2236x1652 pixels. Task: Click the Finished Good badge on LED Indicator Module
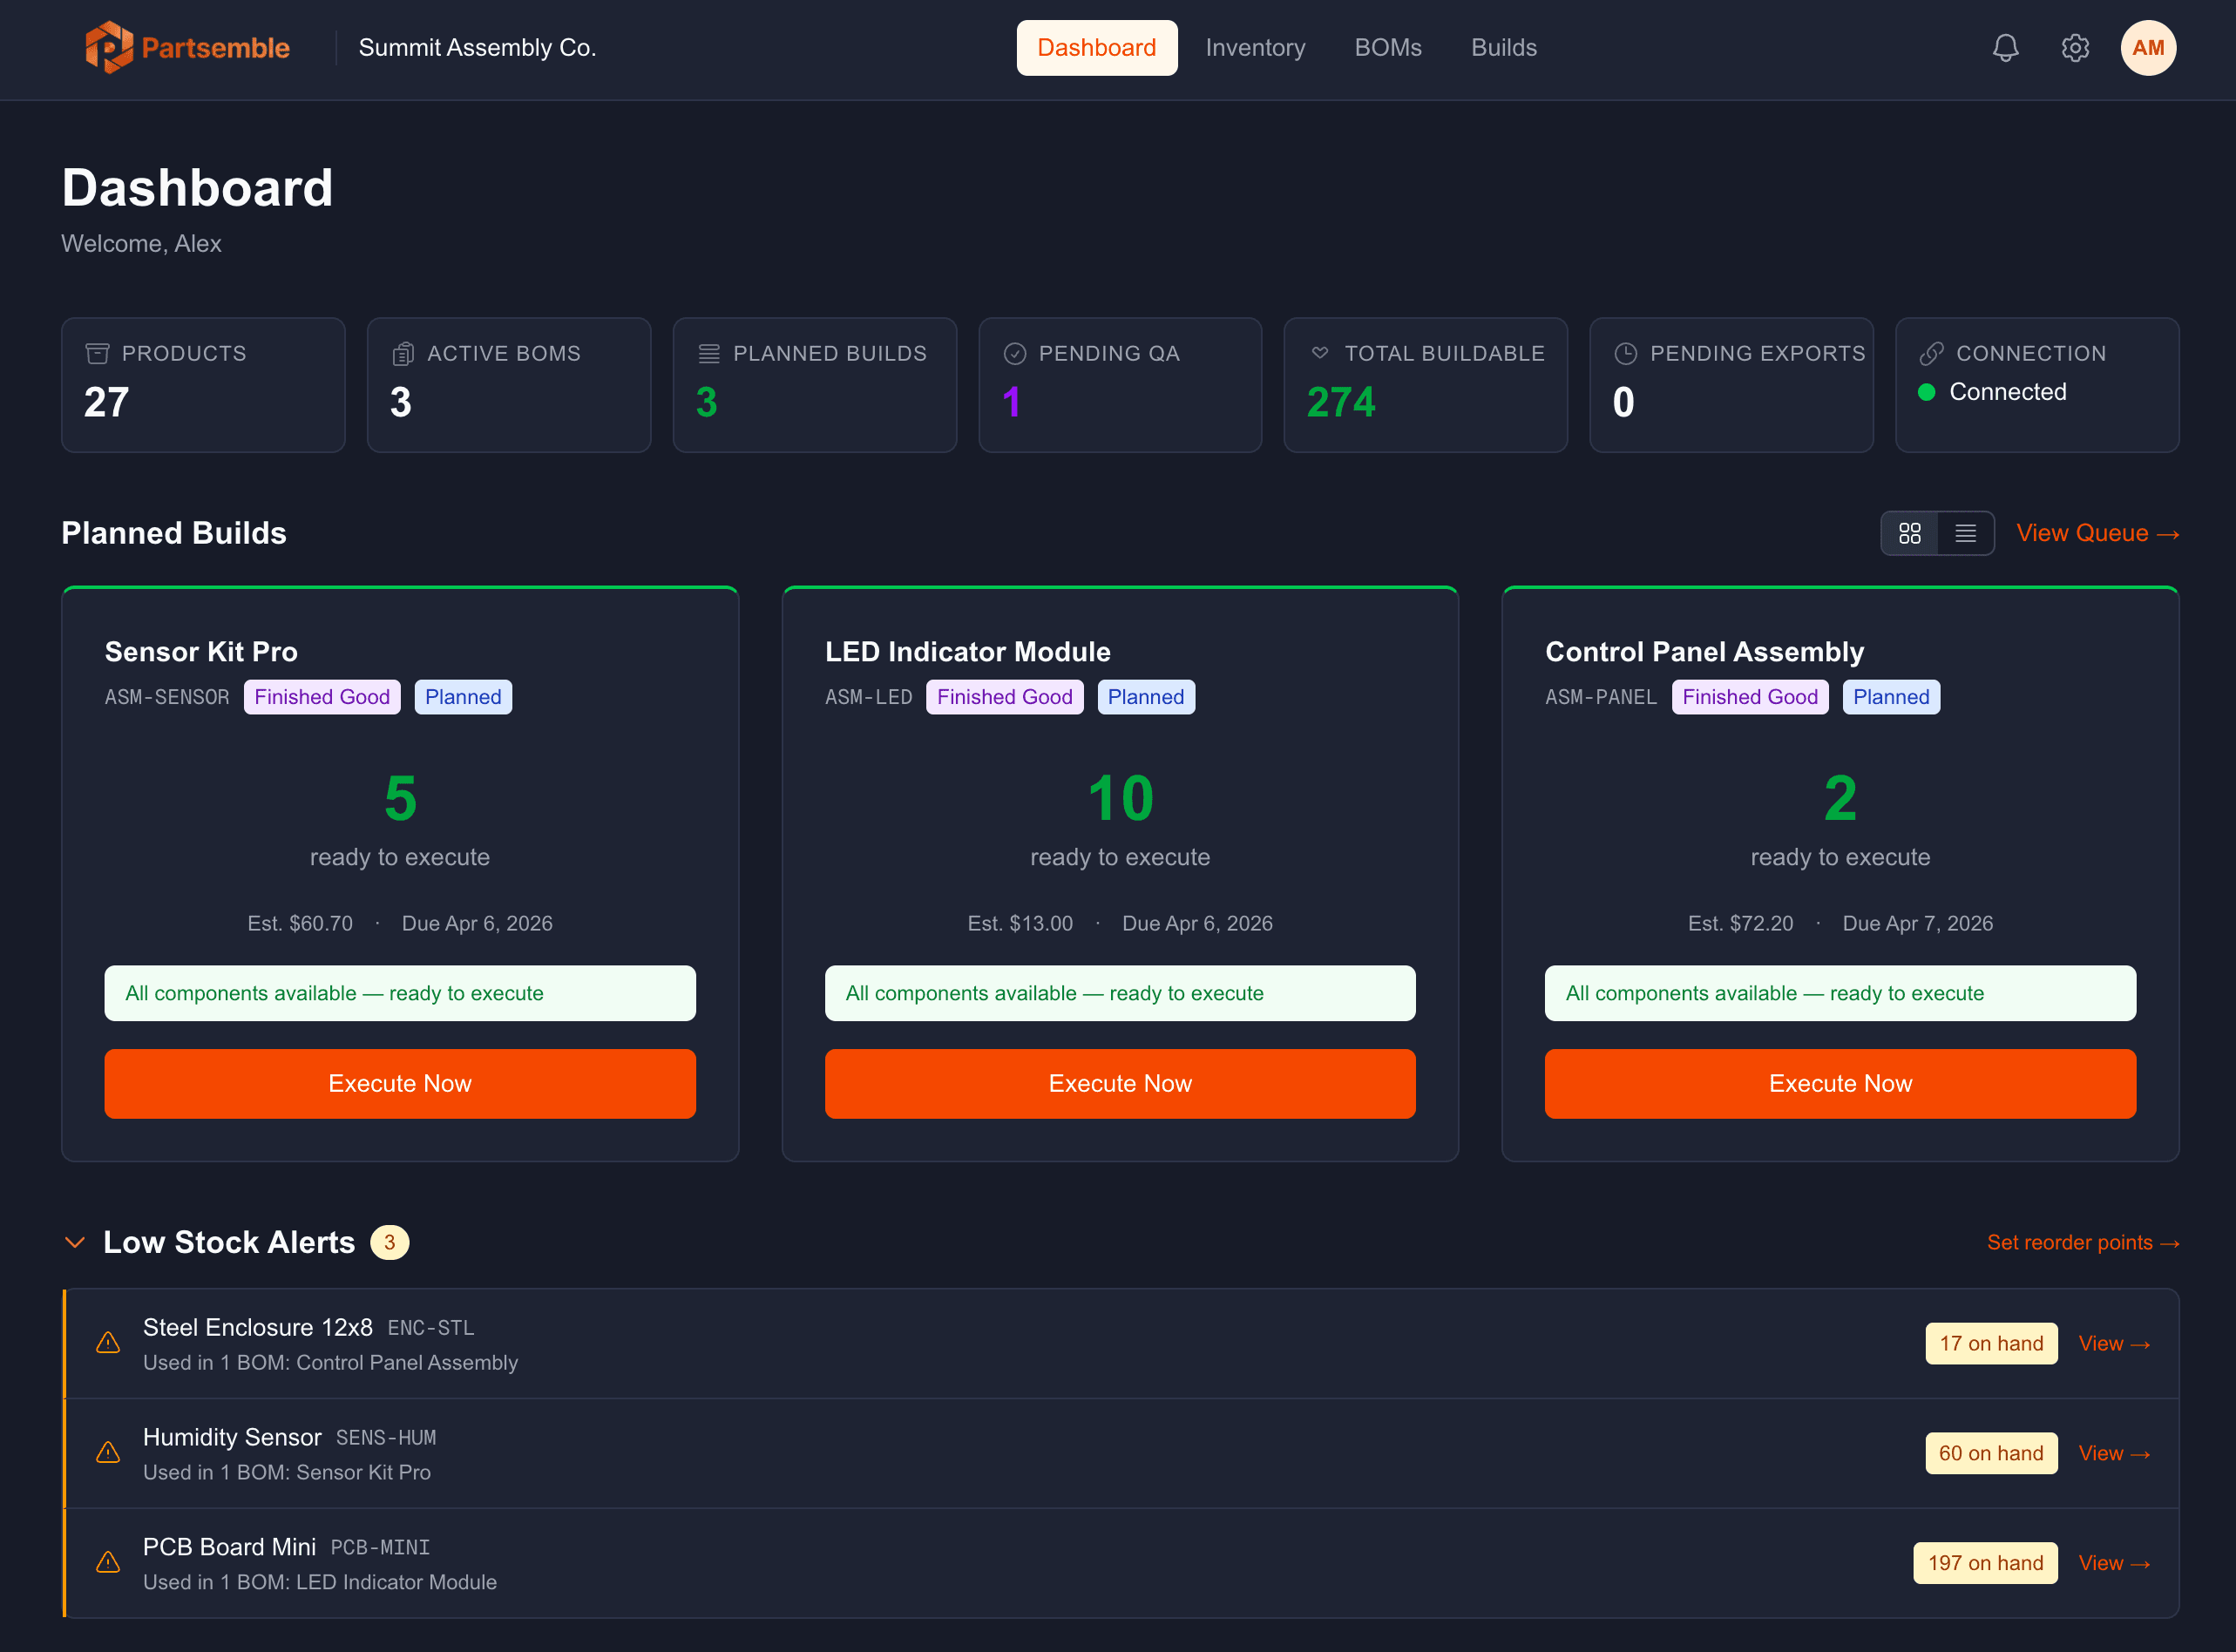1004,697
